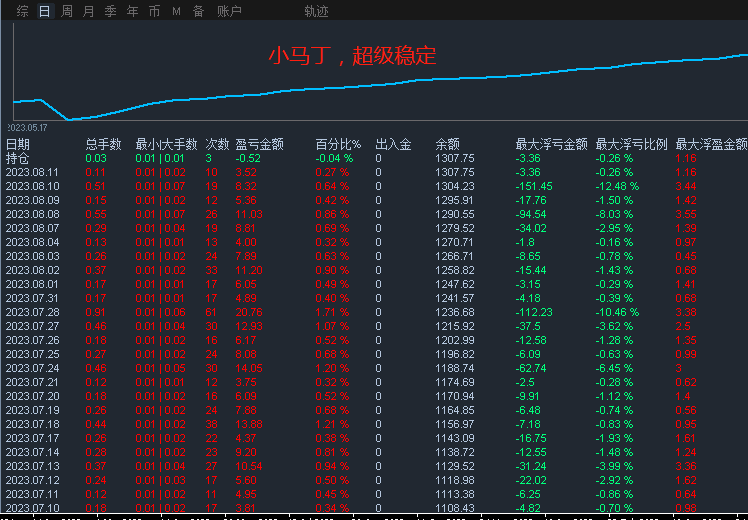Select the 2023.08.02 date row
The height and width of the screenshot is (520, 748).
click(x=374, y=270)
